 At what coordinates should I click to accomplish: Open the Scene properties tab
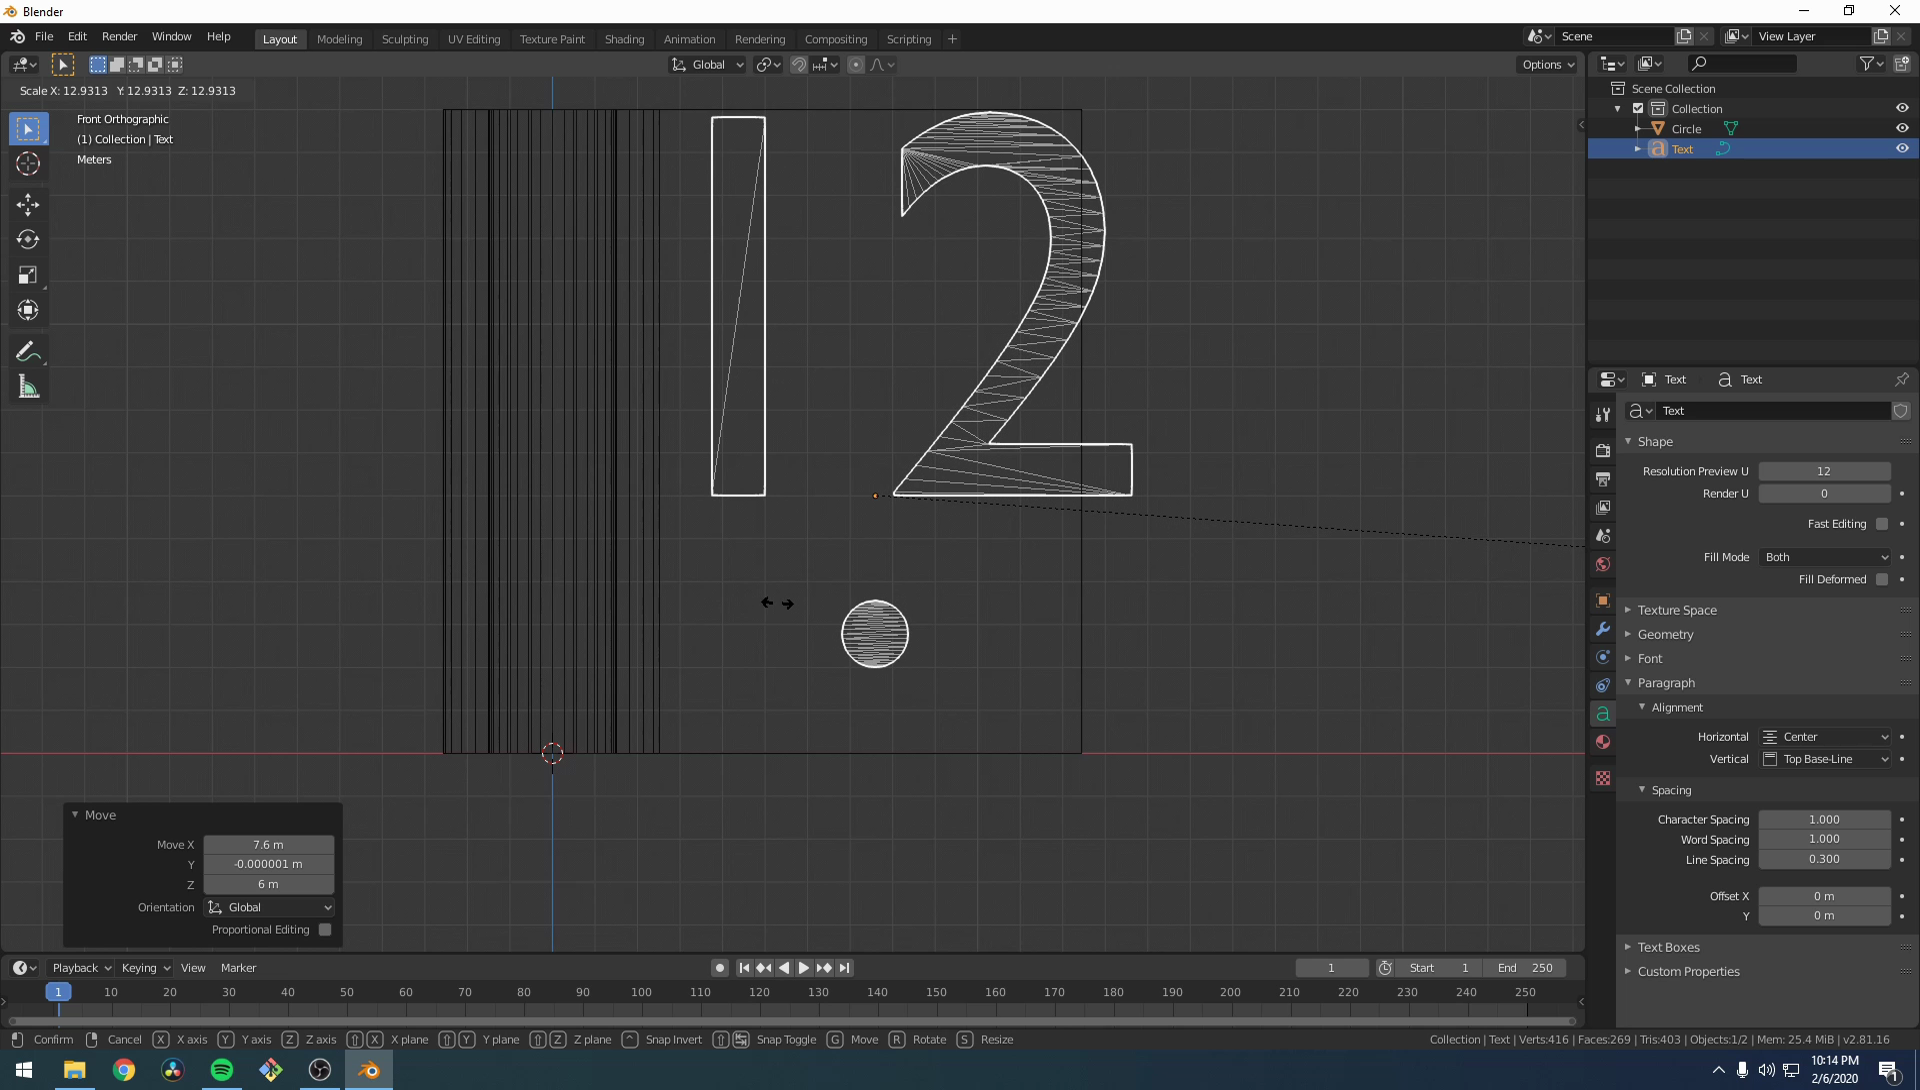tap(1603, 536)
